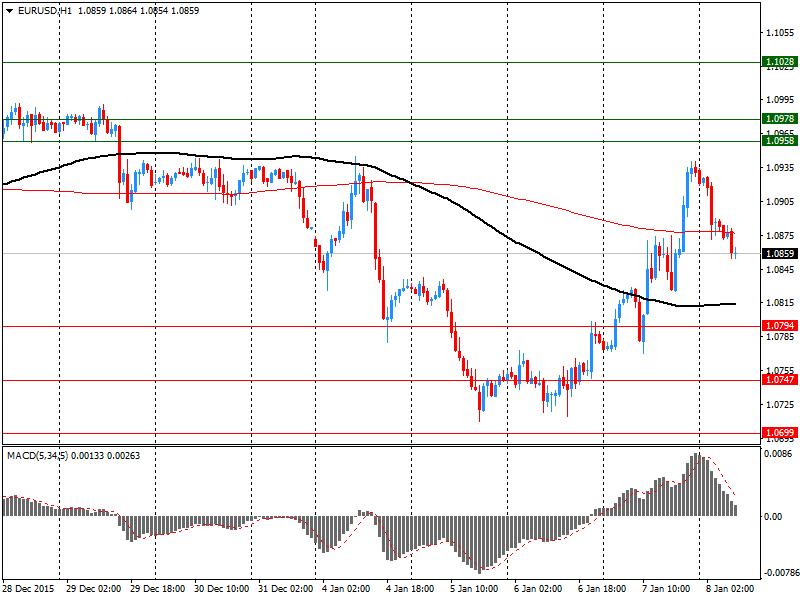800x600 pixels.
Task: Select the 5 Jan 10:00 time axis label
Action: coord(474,589)
